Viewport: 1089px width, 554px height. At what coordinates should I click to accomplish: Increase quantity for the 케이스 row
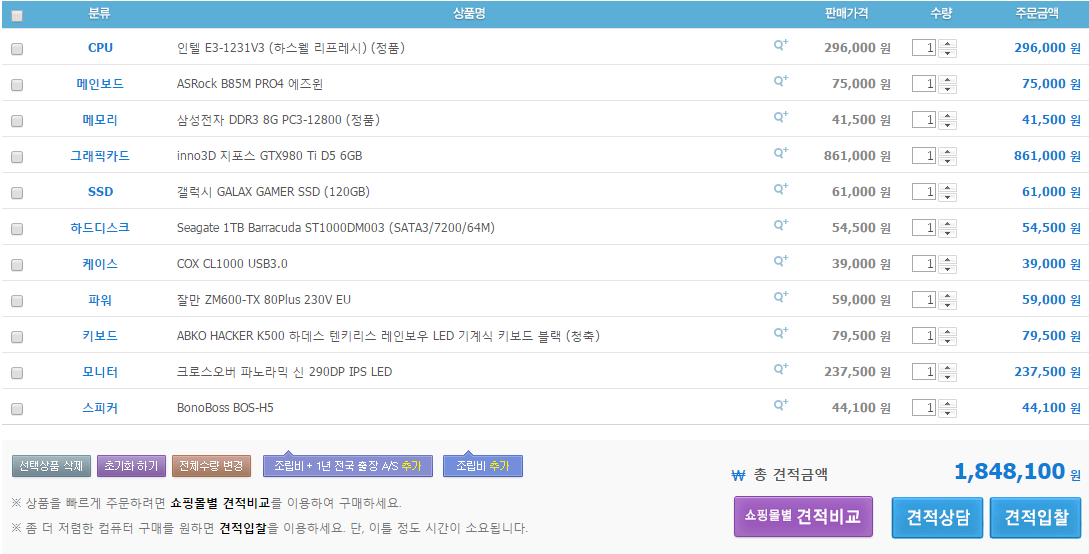click(x=947, y=260)
